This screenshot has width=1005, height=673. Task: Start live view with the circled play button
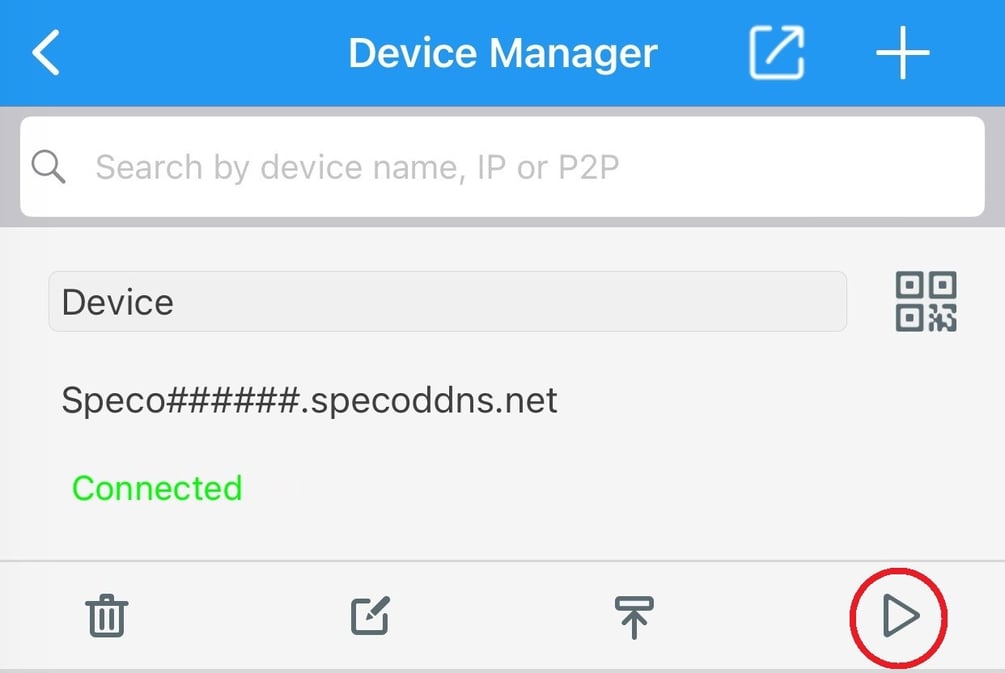(x=897, y=617)
